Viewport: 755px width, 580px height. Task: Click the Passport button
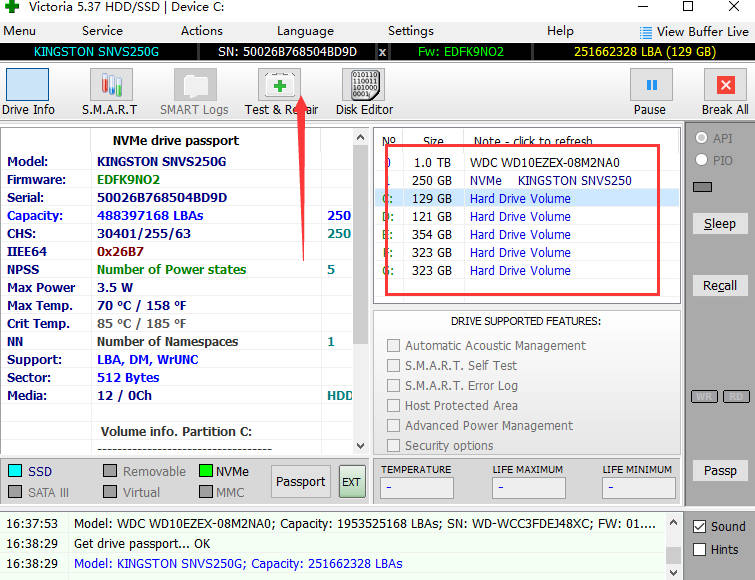pyautogui.click(x=300, y=481)
